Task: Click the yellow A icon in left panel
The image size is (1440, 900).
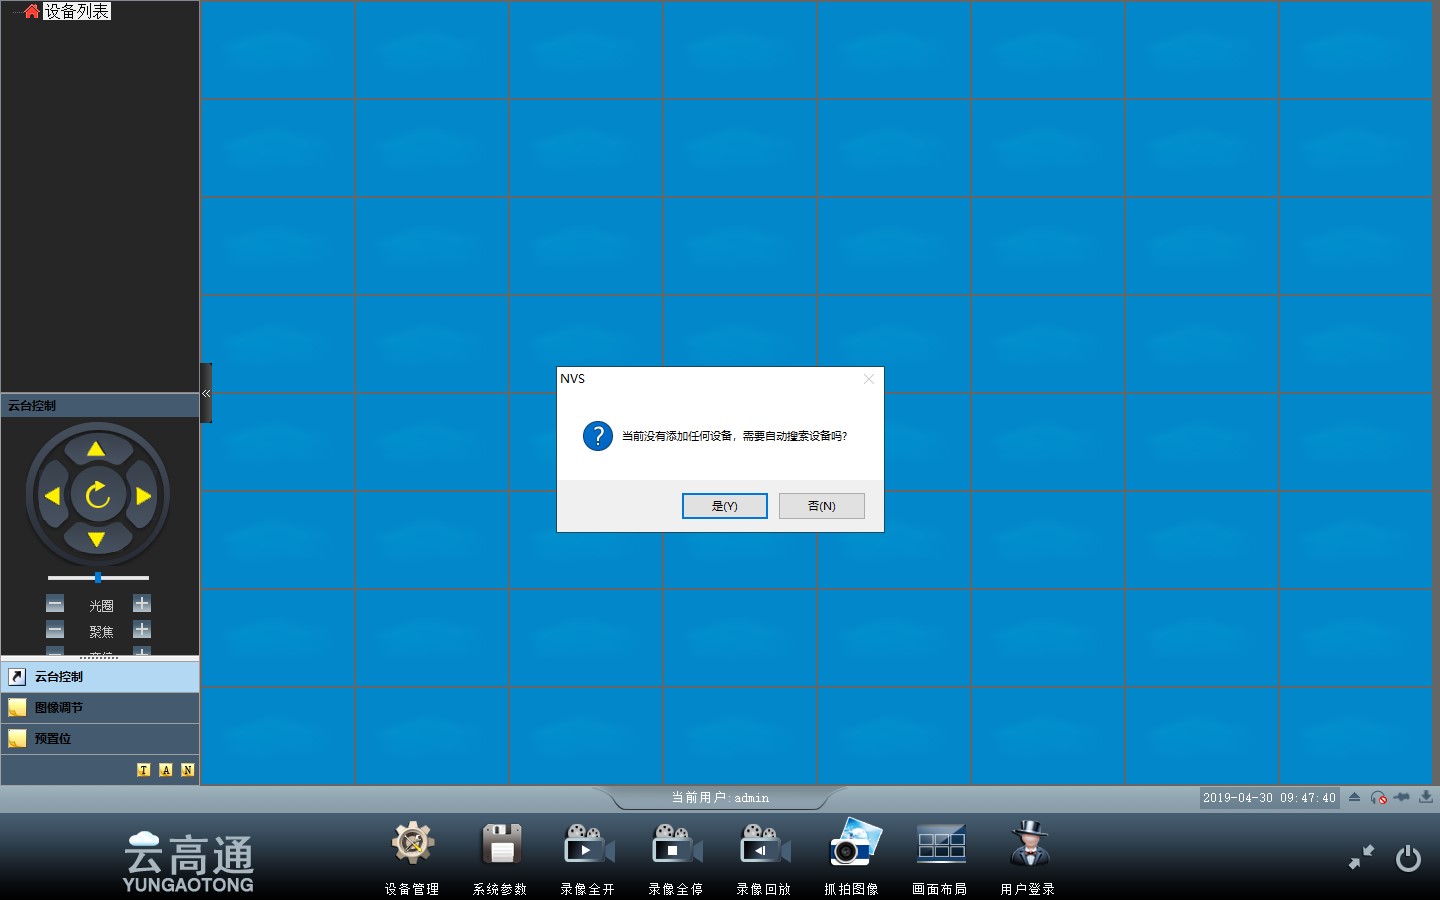Action: point(165,770)
